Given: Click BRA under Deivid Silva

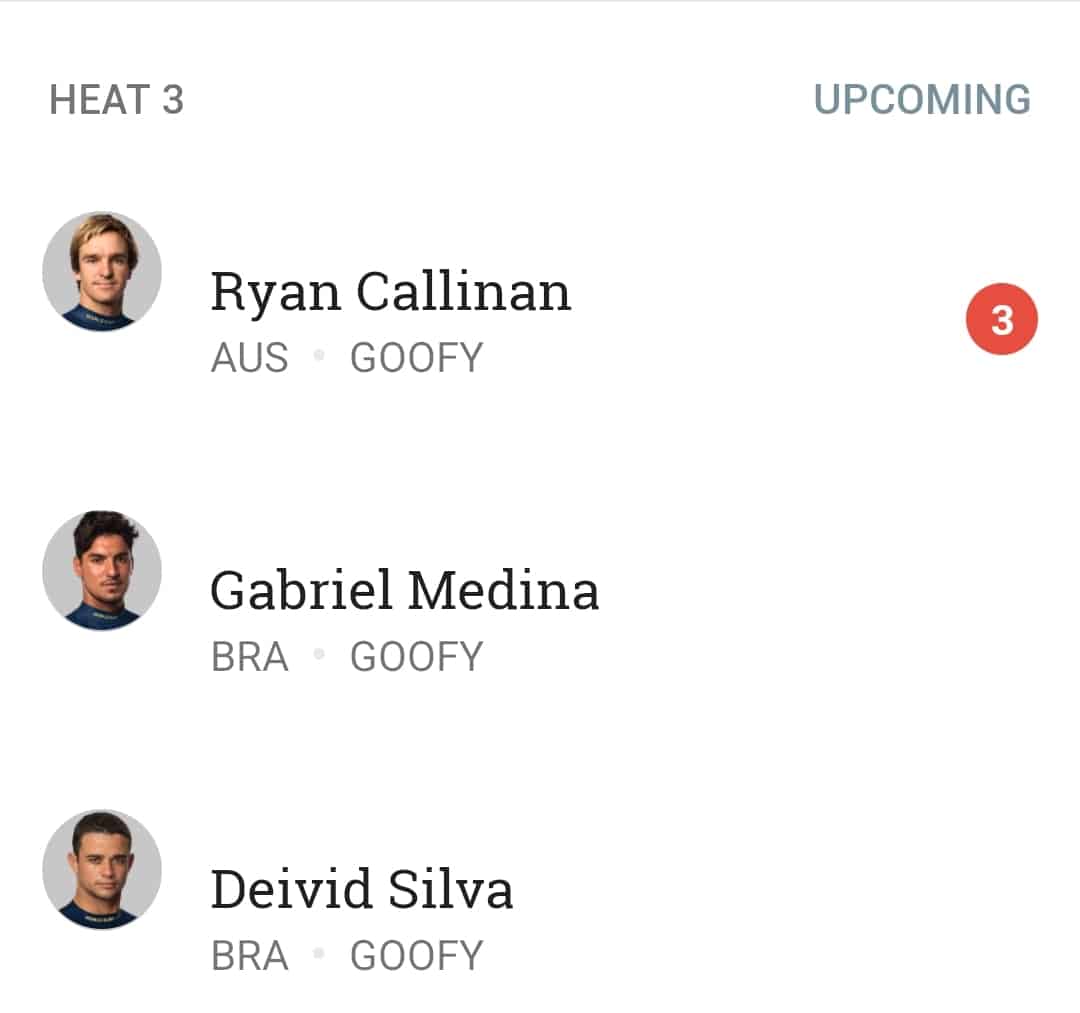Looking at the screenshot, I should (x=249, y=956).
